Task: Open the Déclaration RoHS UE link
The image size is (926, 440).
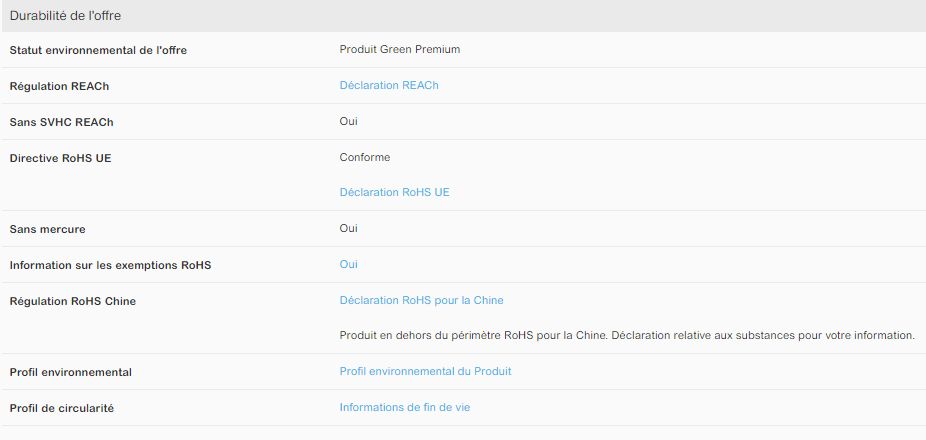Action: tap(394, 192)
